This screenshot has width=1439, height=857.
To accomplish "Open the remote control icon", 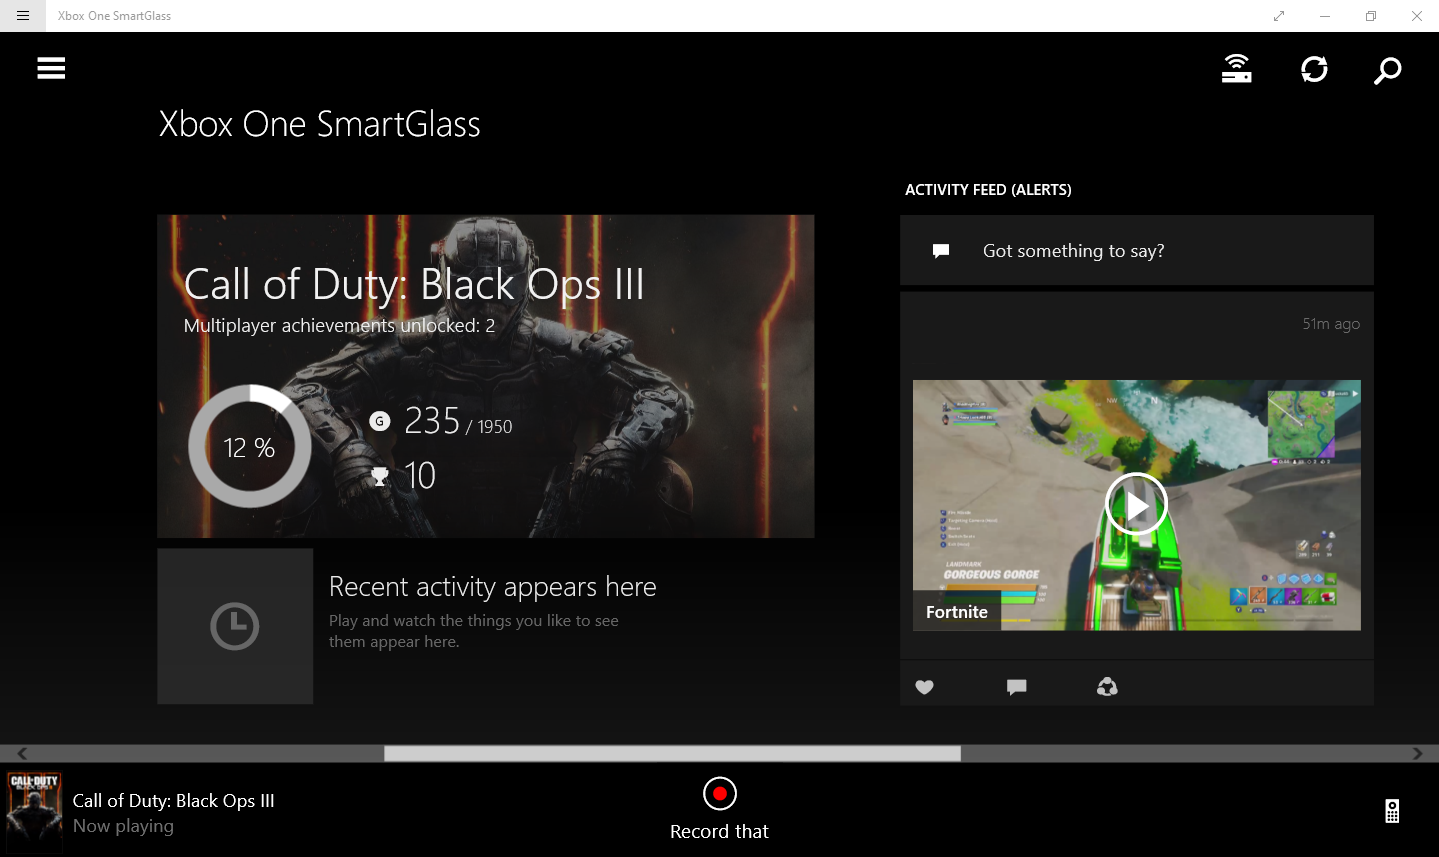I will pyautogui.click(x=1392, y=811).
